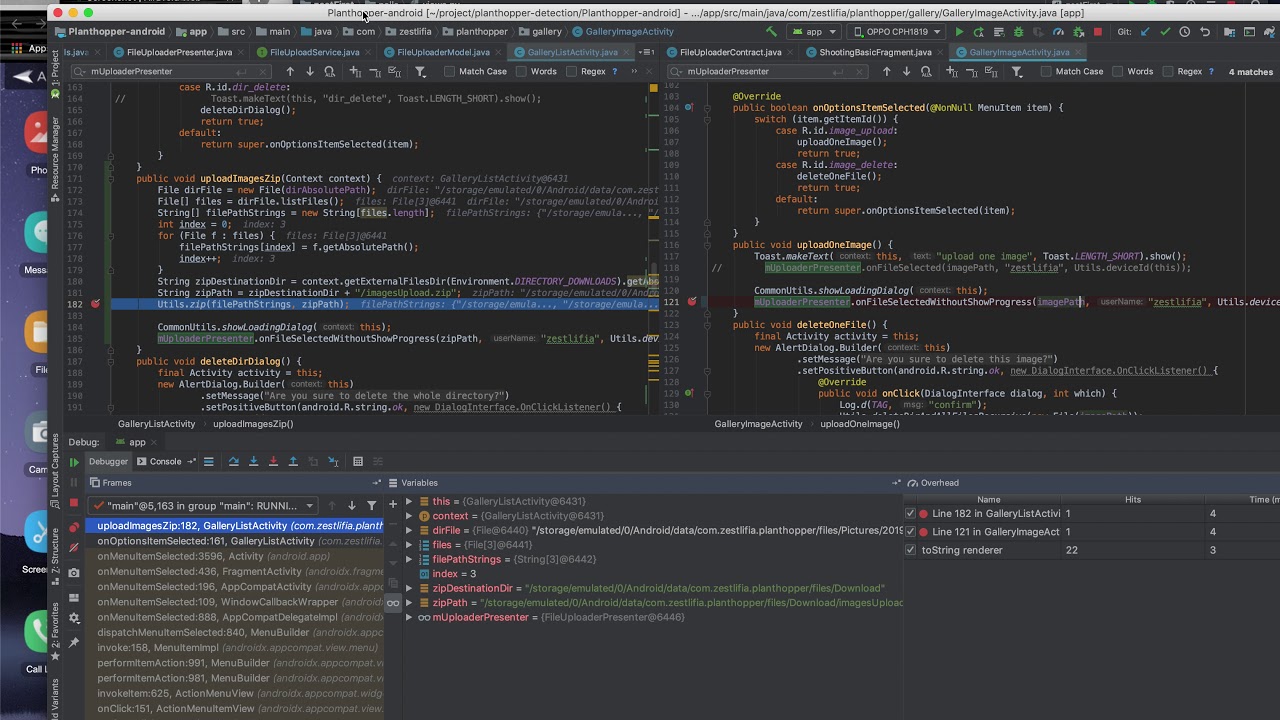Expand the dirFile variable node
Screen dimensions: 1280x720
click(x=409, y=531)
